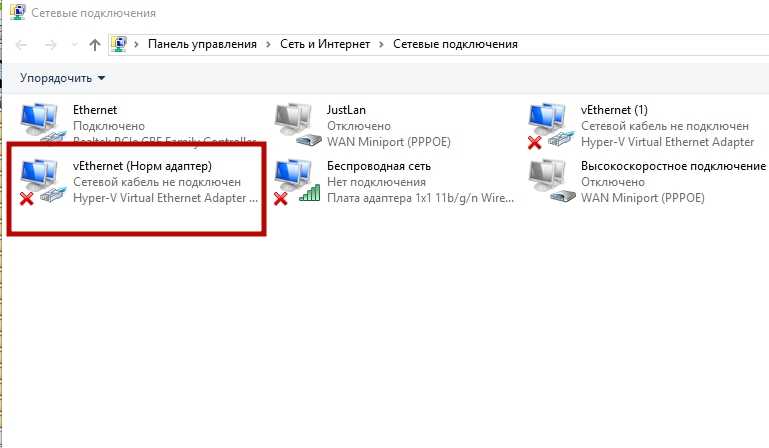Click the JustLan connection name
Image resolution: width=769 pixels, height=448 pixels.
pos(346,110)
